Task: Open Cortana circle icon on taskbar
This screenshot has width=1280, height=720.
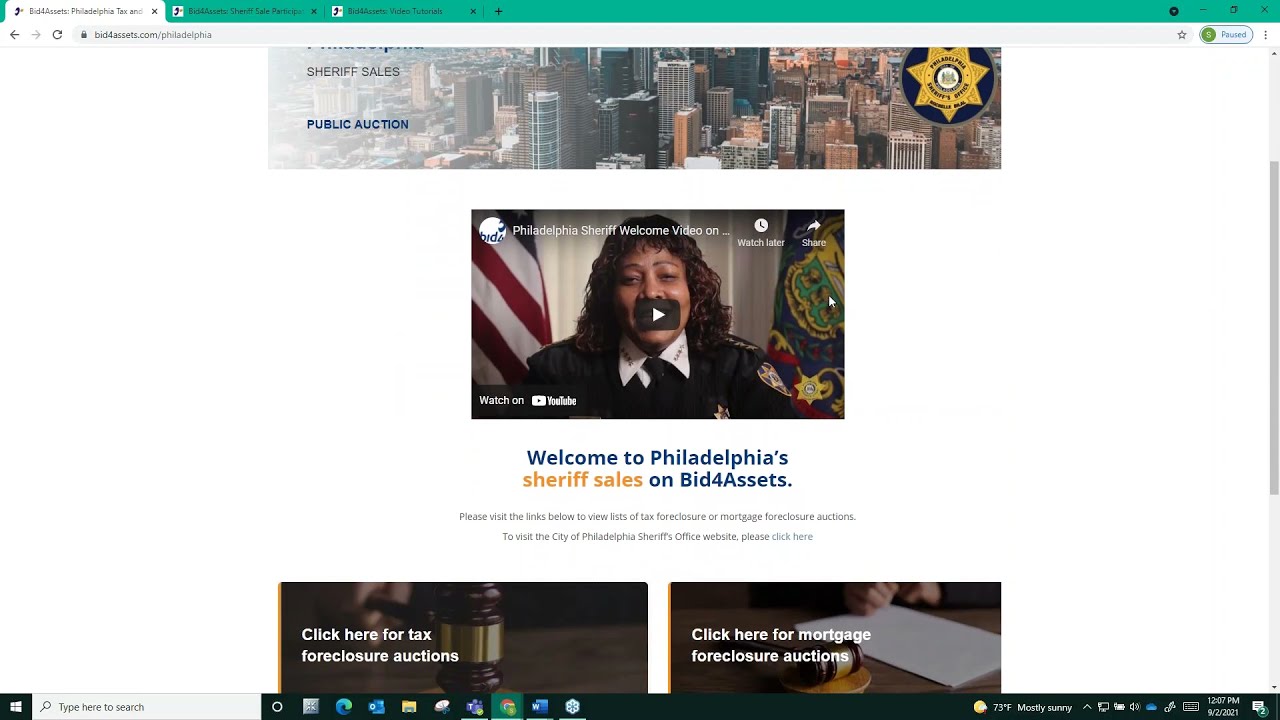Action: click(277, 707)
